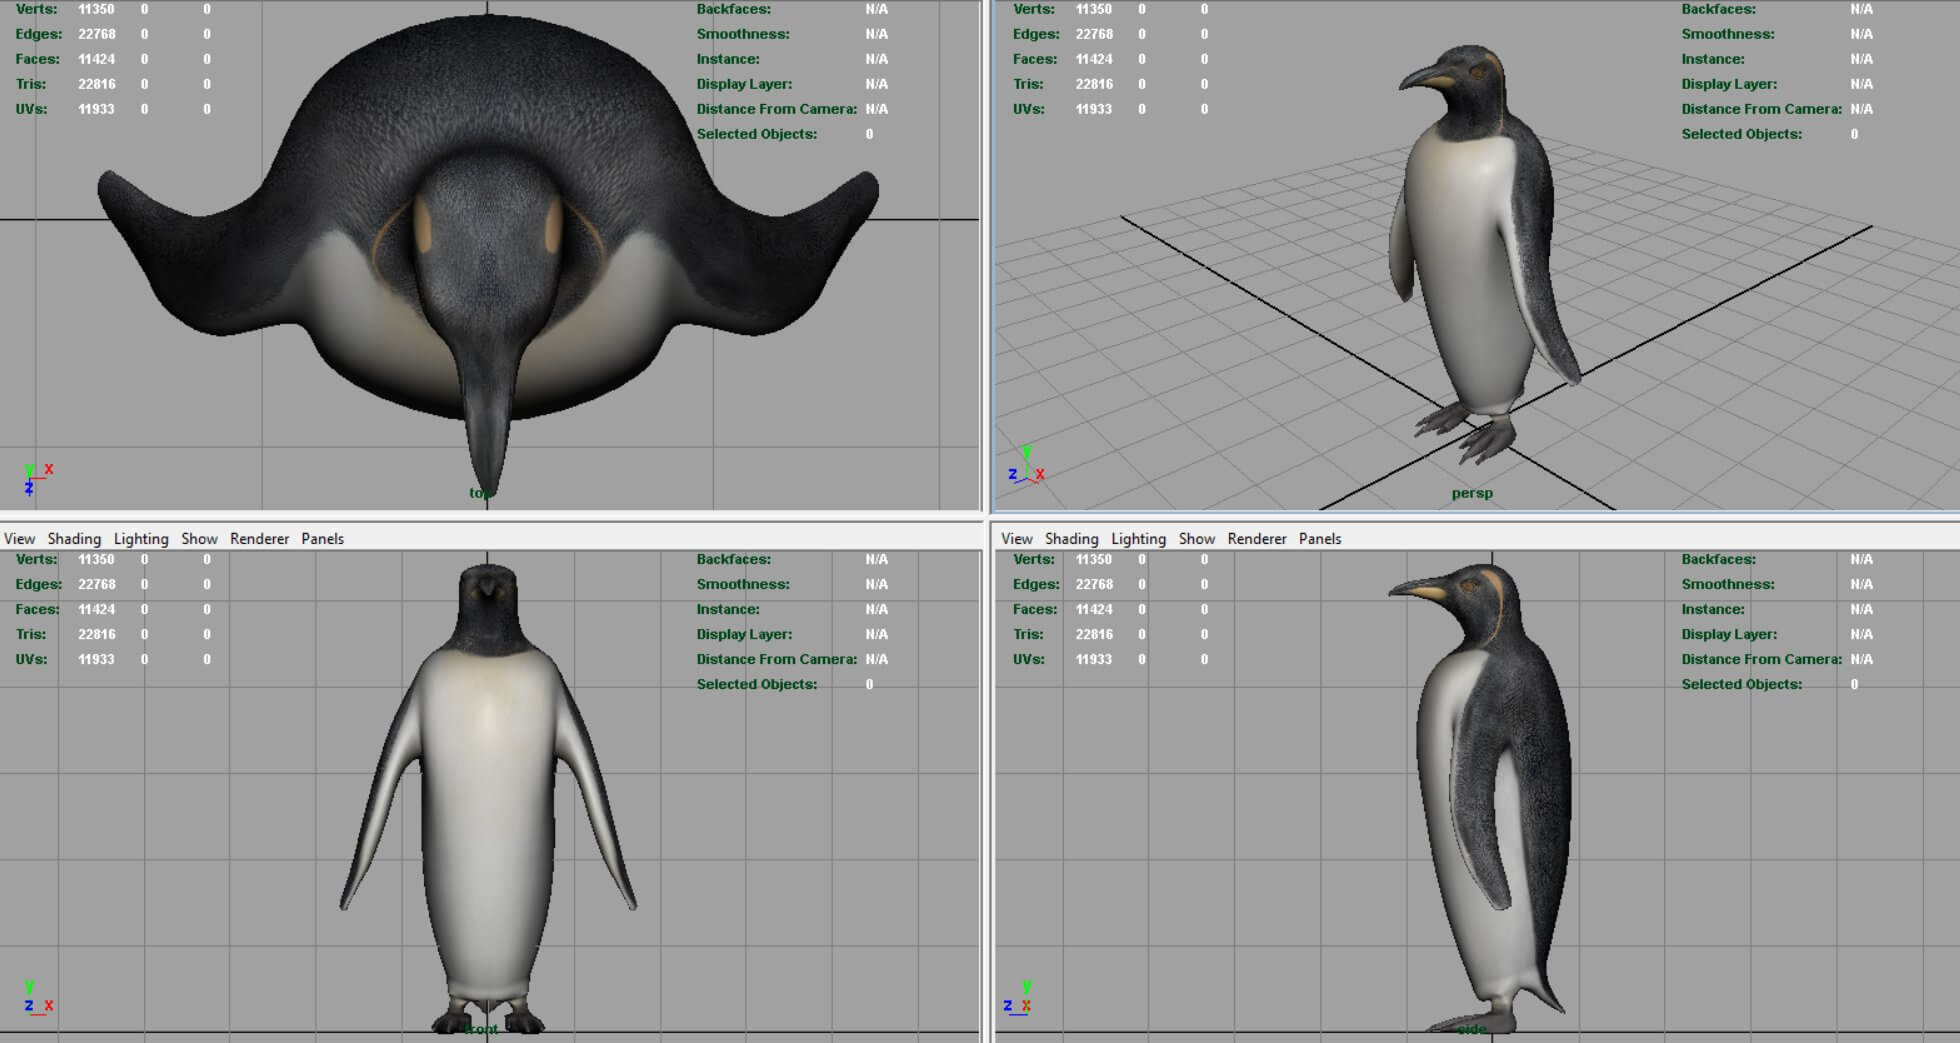Select the penguin's white belly in front view
Image resolution: width=1960 pixels, height=1043 pixels.
click(x=487, y=800)
